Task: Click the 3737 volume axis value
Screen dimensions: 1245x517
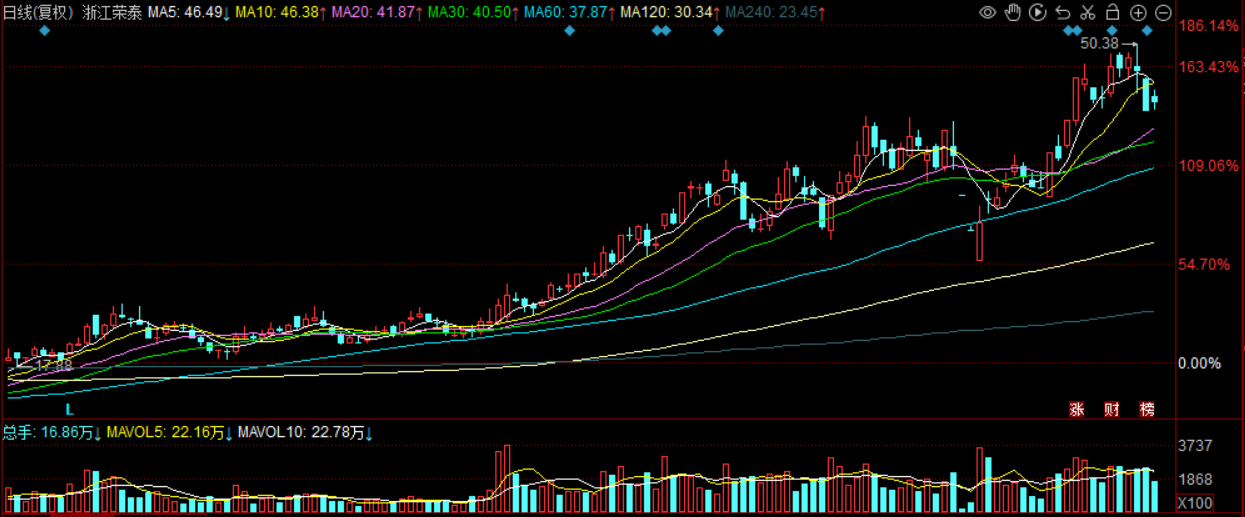Action: pyautogui.click(x=1196, y=446)
